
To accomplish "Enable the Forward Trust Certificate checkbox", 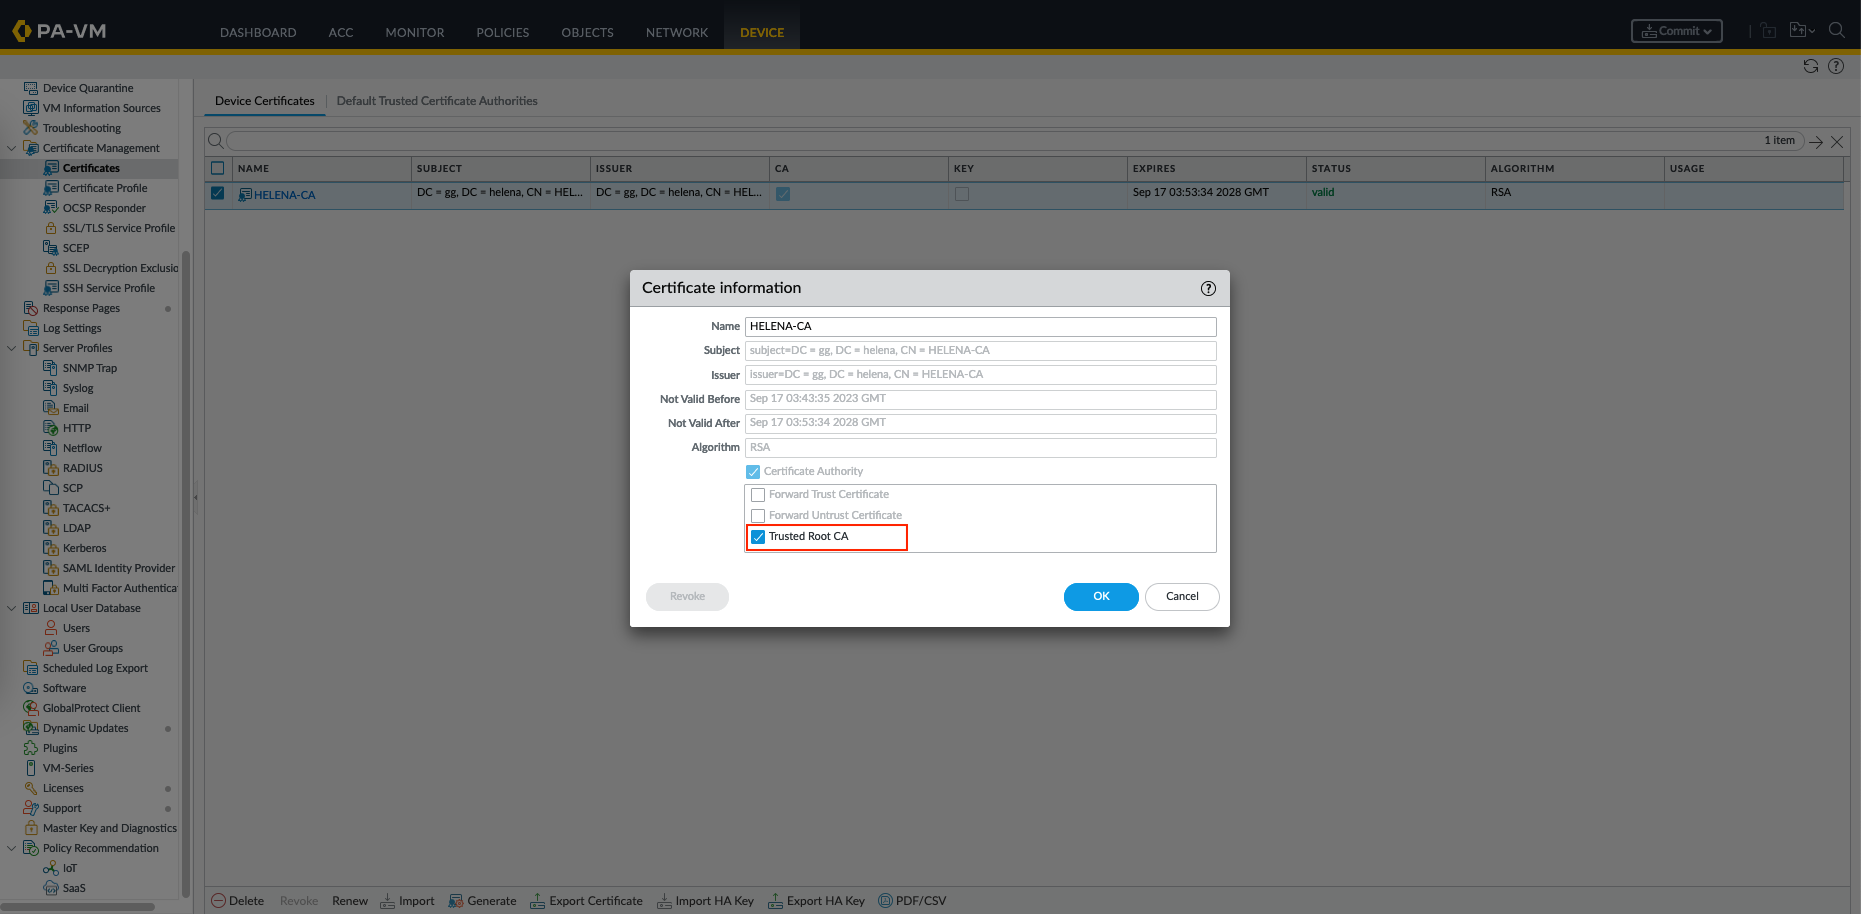I will click(758, 495).
